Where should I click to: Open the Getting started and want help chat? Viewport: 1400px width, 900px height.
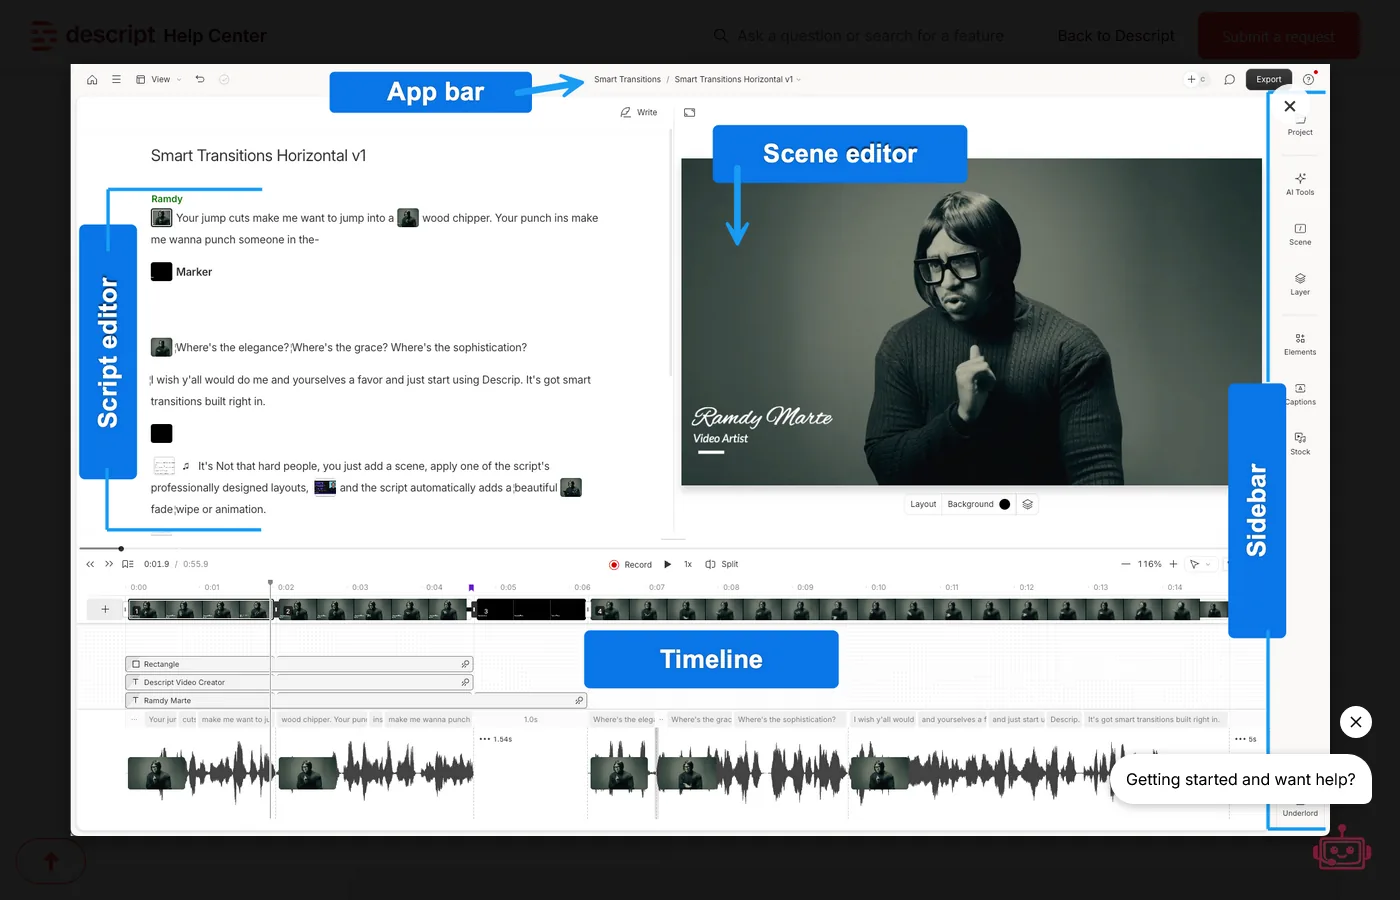pyautogui.click(x=1241, y=779)
